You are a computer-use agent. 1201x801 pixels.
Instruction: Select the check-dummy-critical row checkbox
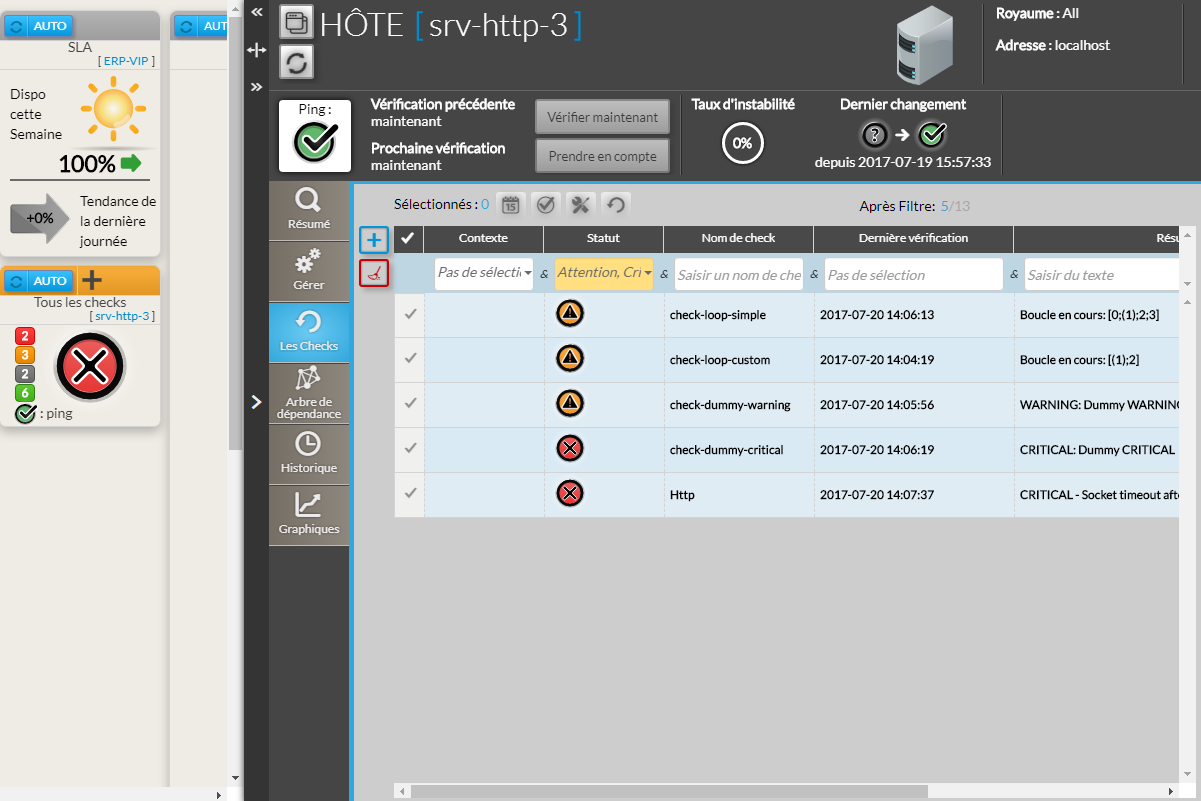tap(409, 449)
